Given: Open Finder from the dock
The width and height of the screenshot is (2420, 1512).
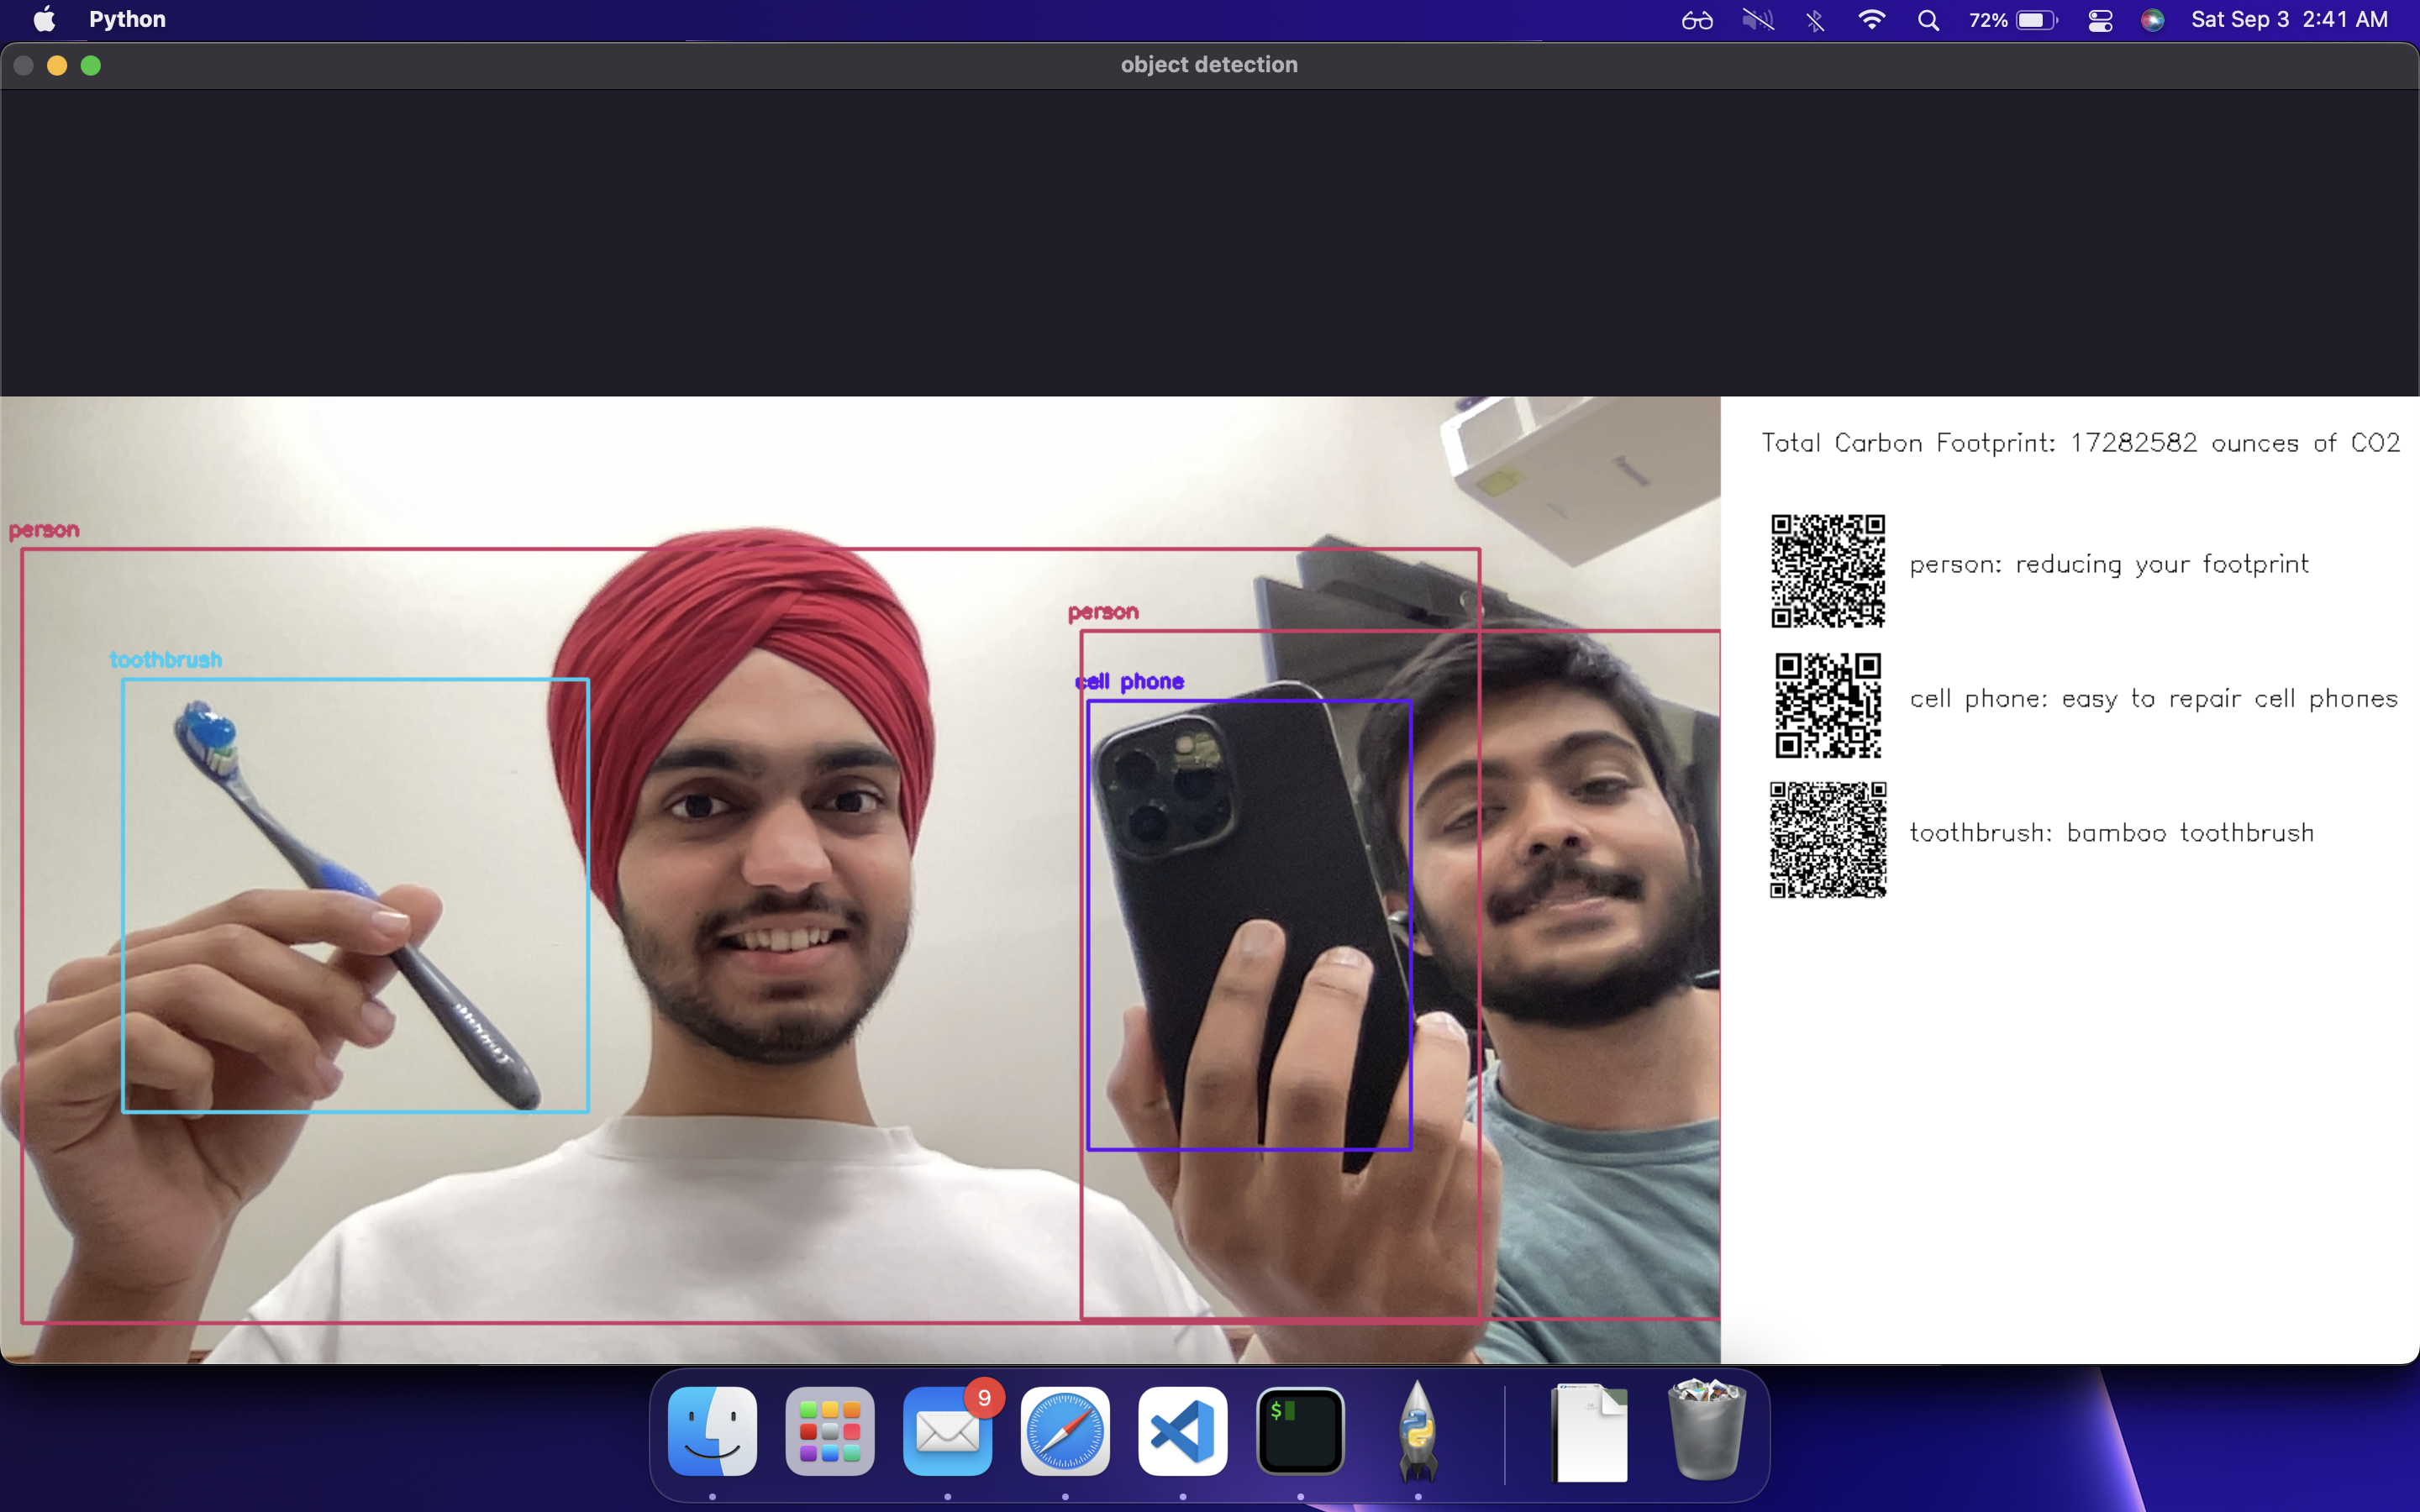Looking at the screenshot, I should click(712, 1431).
